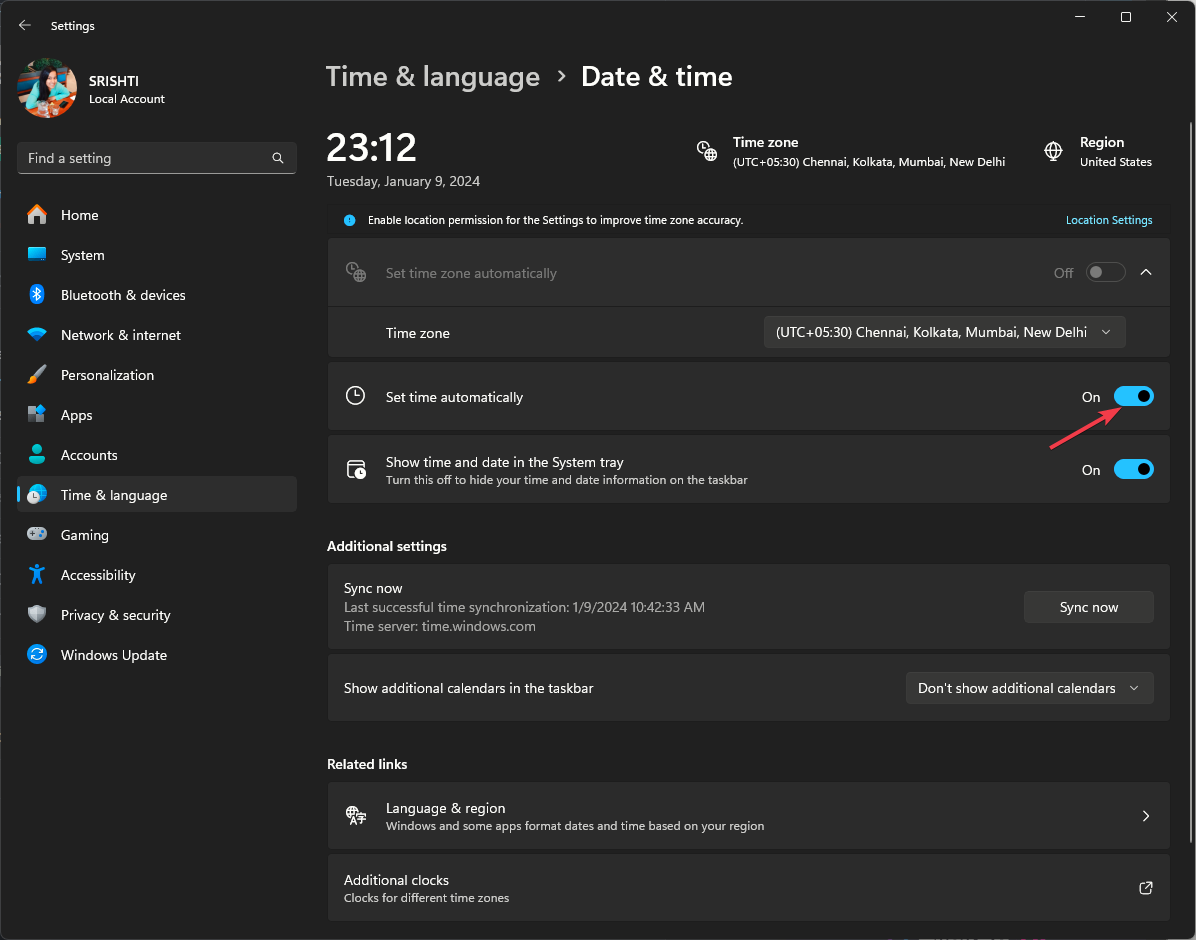Go to Accounts settings
The width and height of the screenshot is (1196, 940).
(x=89, y=455)
